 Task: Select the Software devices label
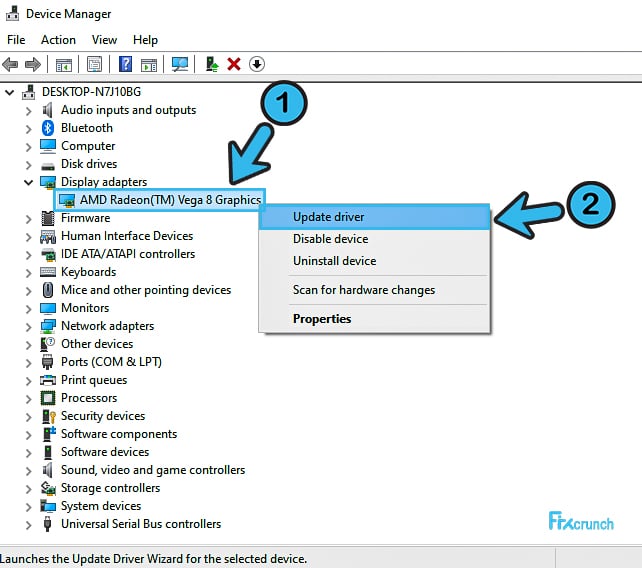(x=105, y=452)
